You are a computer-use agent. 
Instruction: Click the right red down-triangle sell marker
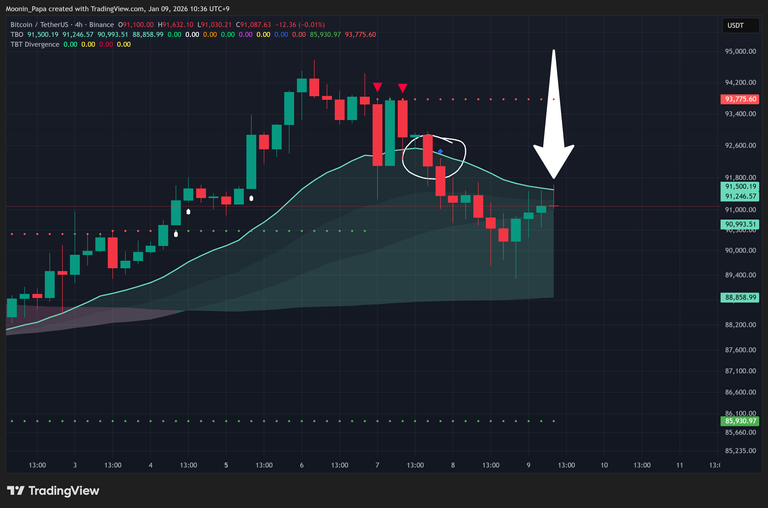tap(402, 88)
